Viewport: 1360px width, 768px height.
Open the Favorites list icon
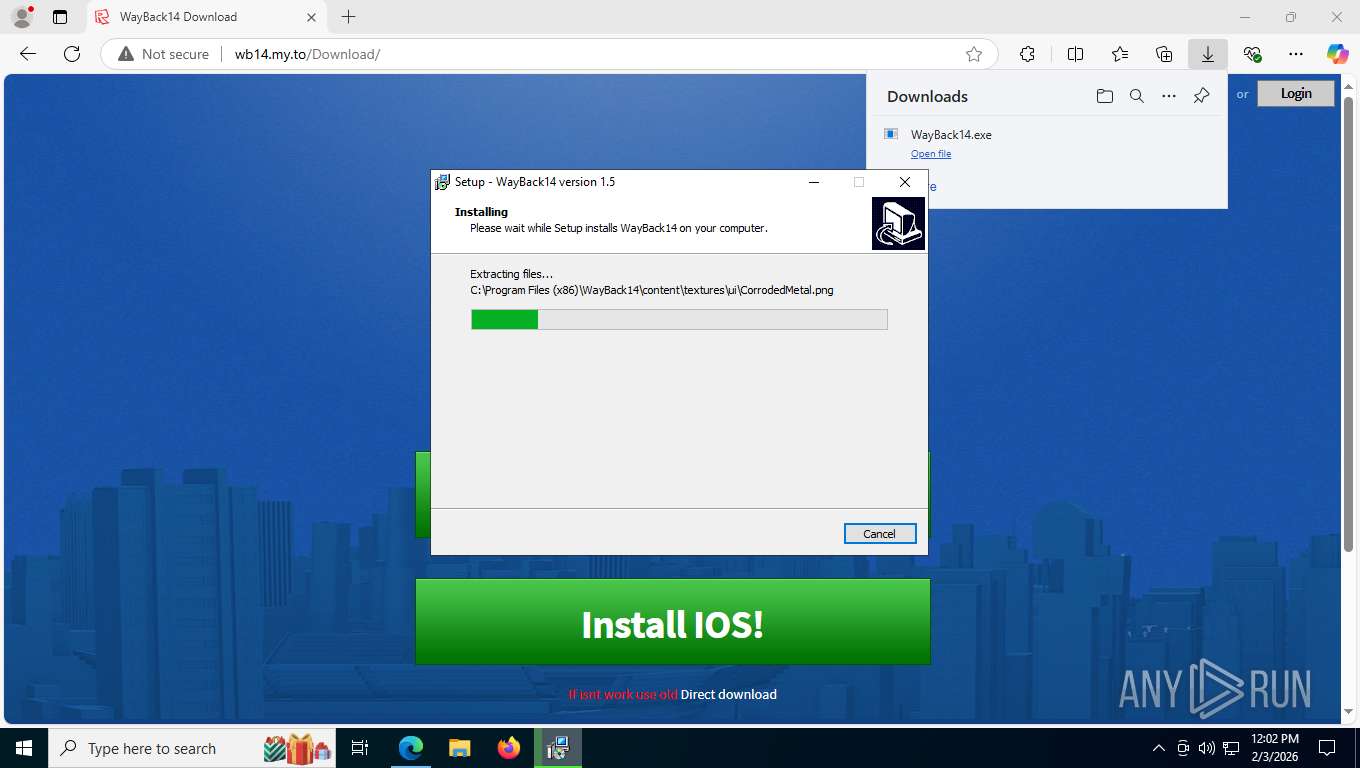[x=1120, y=54]
